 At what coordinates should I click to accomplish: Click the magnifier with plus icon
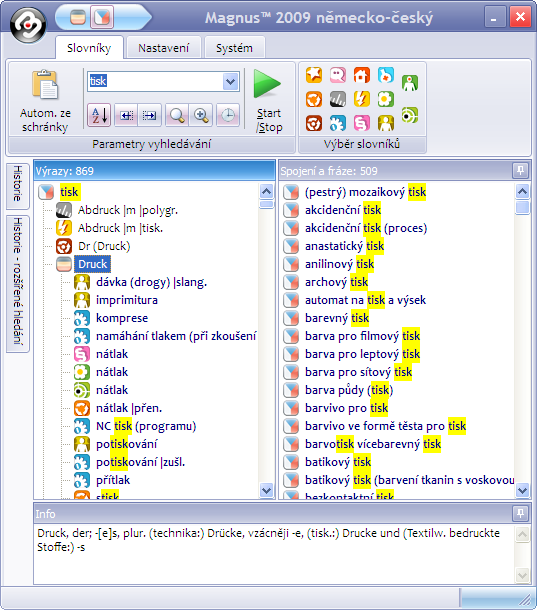tap(201, 115)
